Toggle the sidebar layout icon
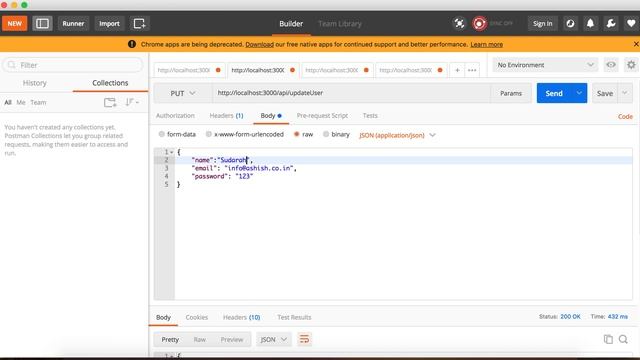This screenshot has width=640, height=360. (42, 23)
